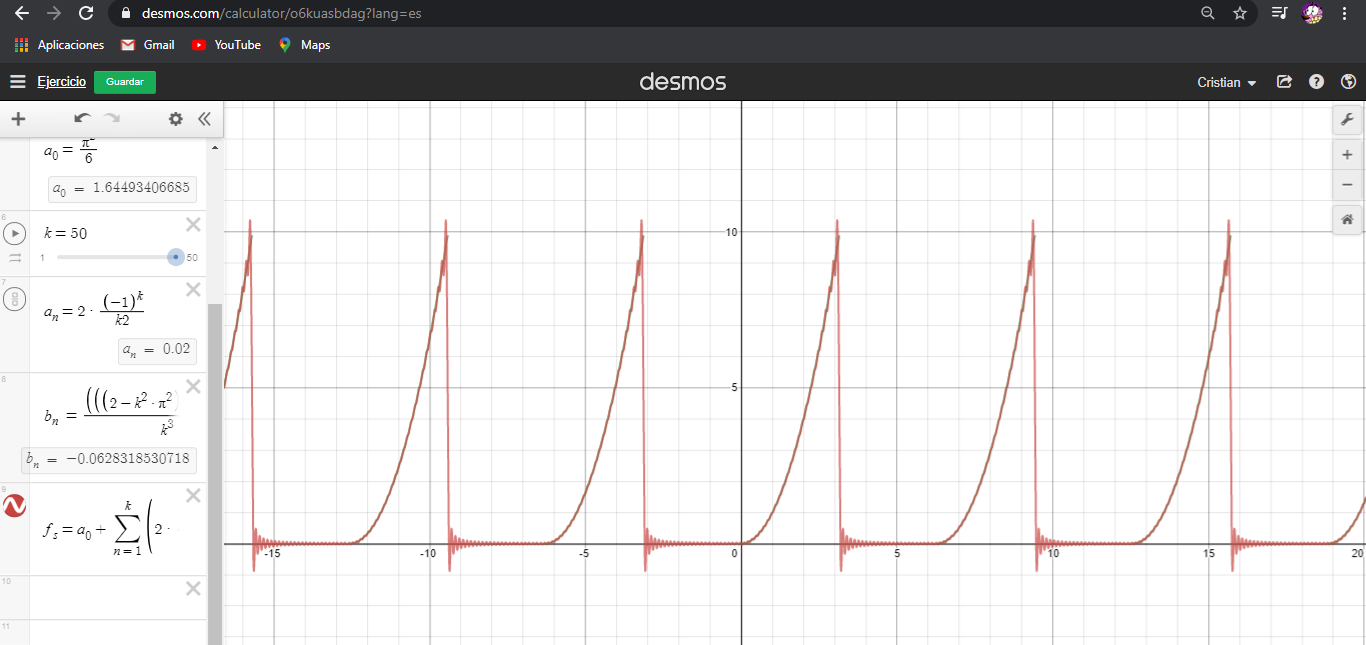Image resolution: width=1366 pixels, height=645 pixels.
Task: Collapse the expression list with the chevrons icon
Action: pos(204,119)
